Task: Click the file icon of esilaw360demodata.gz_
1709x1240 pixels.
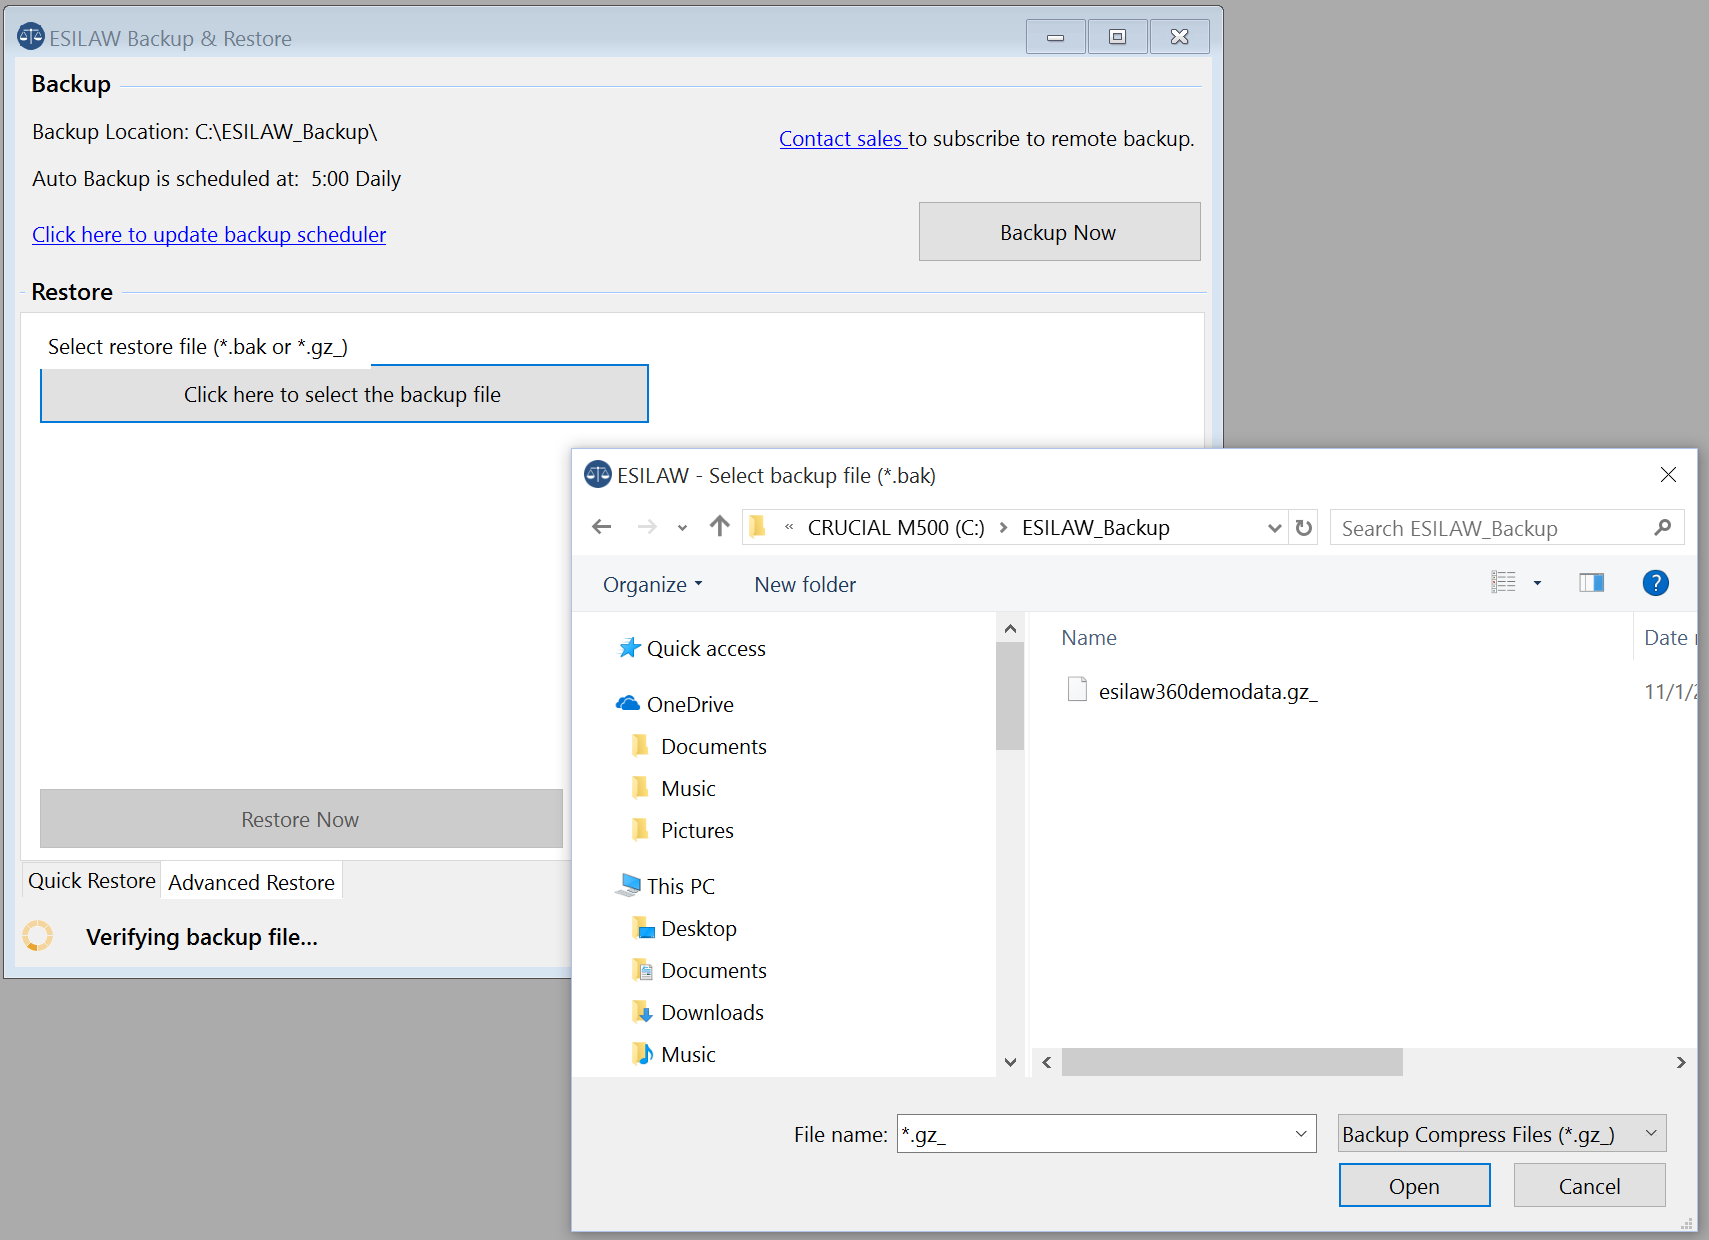Action: coord(1077,689)
